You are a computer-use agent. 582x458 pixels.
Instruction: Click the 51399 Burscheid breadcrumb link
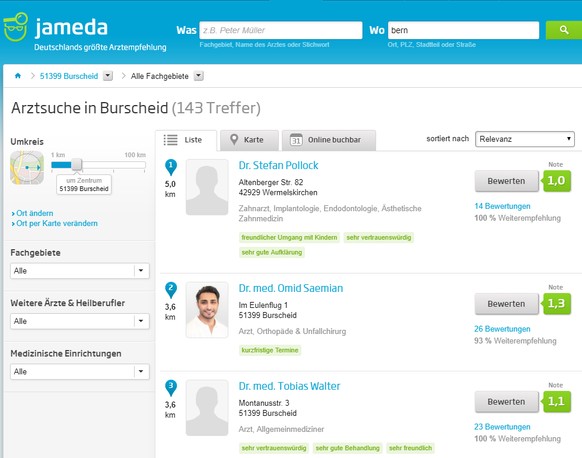click(x=69, y=76)
